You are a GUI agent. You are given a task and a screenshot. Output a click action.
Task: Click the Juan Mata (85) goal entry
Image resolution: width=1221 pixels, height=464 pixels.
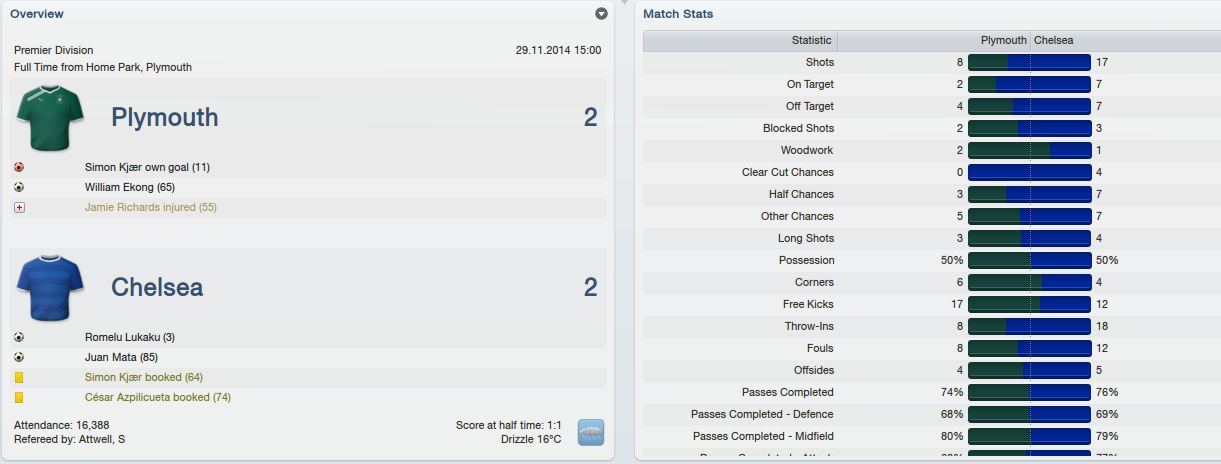[x=121, y=357]
